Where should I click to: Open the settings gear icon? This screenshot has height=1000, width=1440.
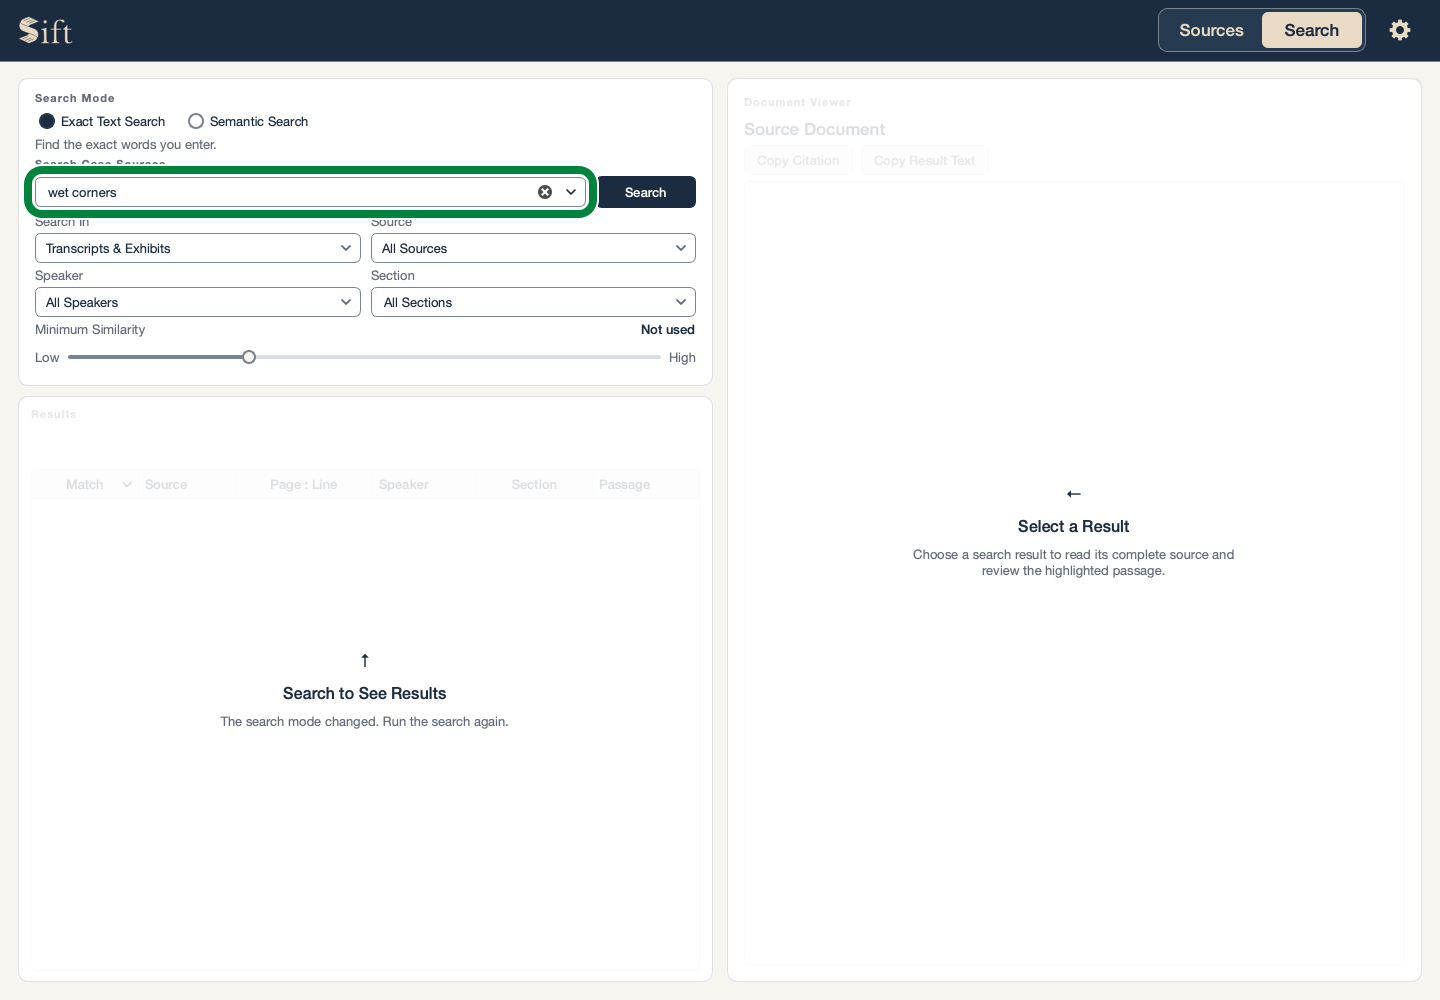point(1400,30)
